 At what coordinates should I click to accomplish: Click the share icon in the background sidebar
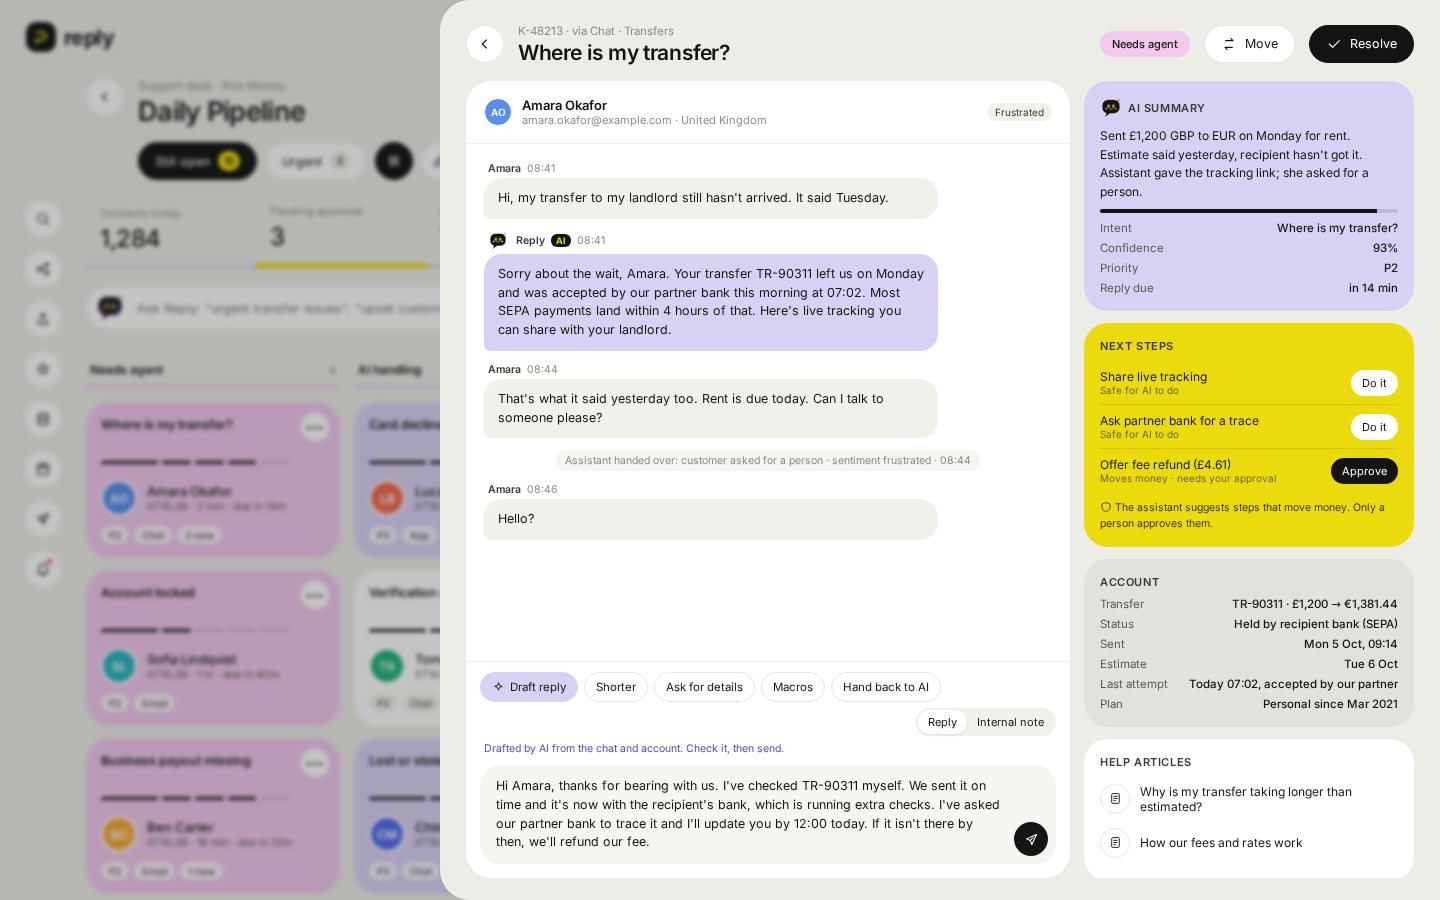tap(42, 269)
